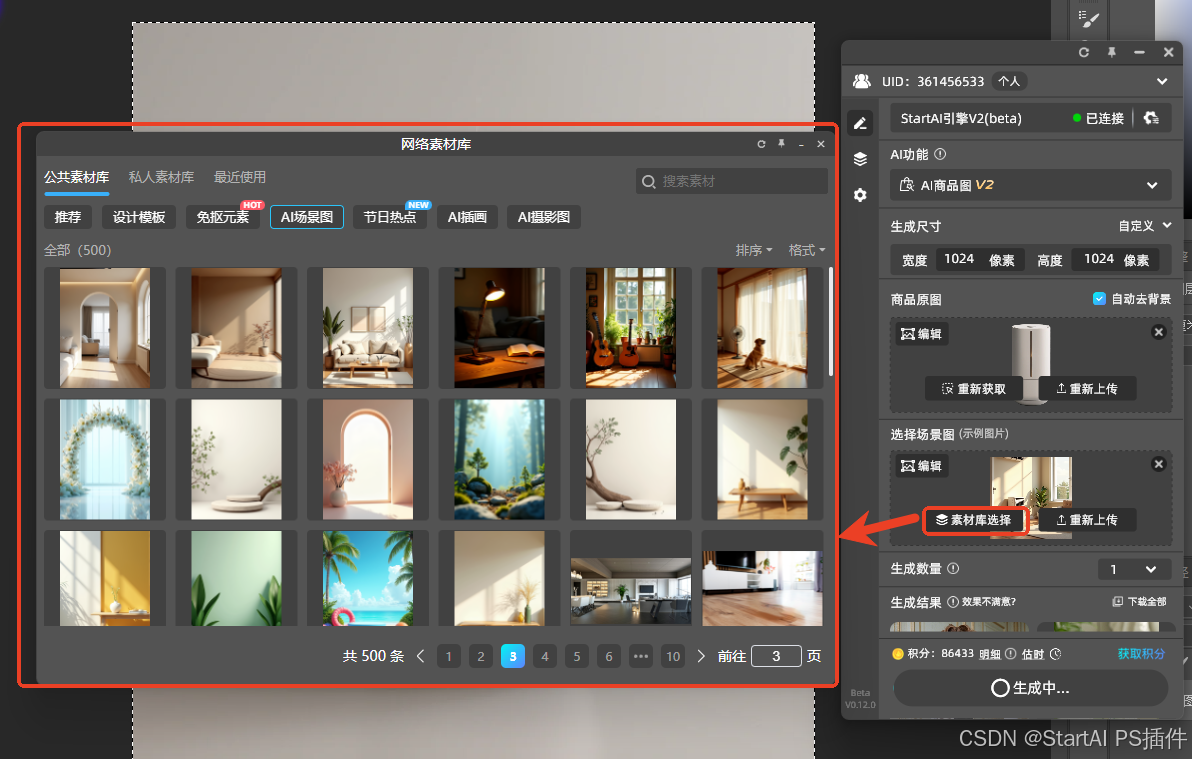Switch to 私人素材库 tab

[161, 177]
